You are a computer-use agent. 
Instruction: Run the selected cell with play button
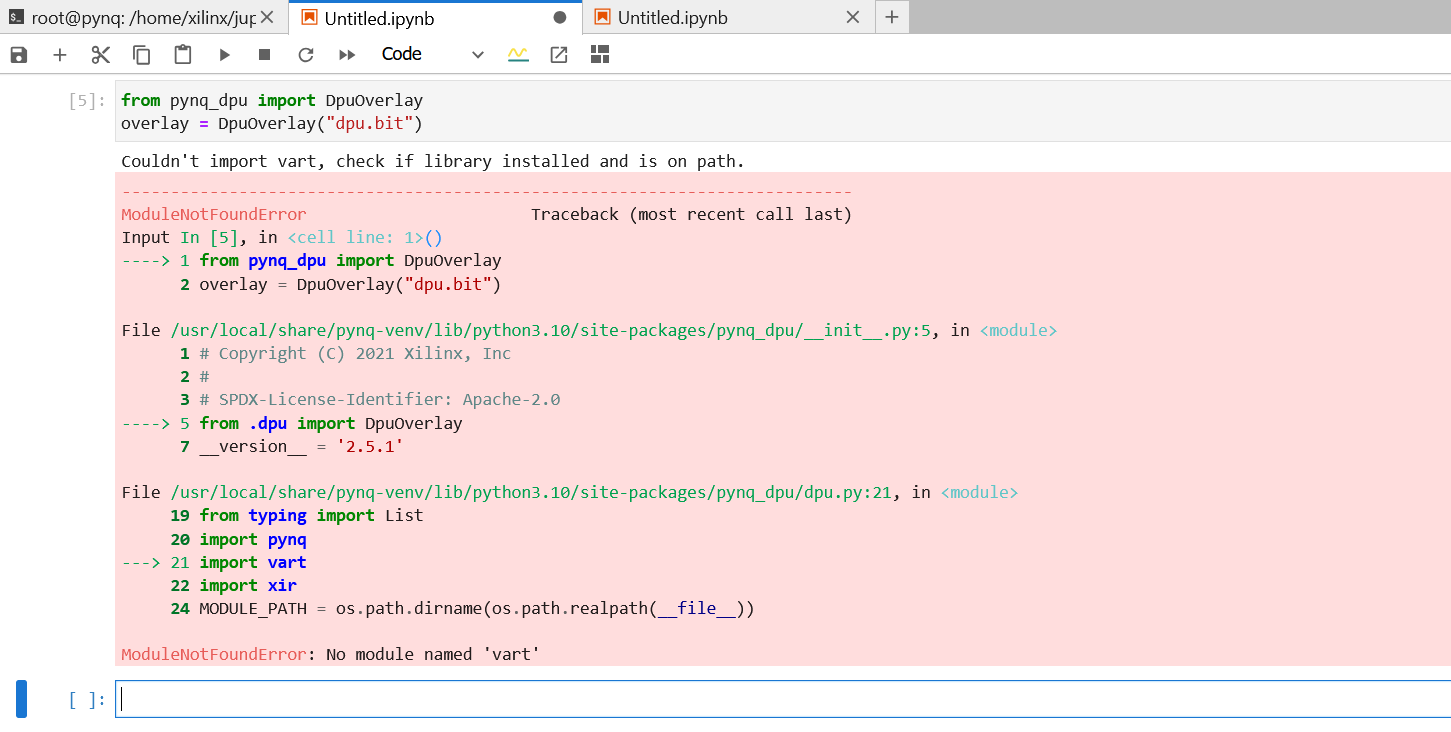(224, 55)
